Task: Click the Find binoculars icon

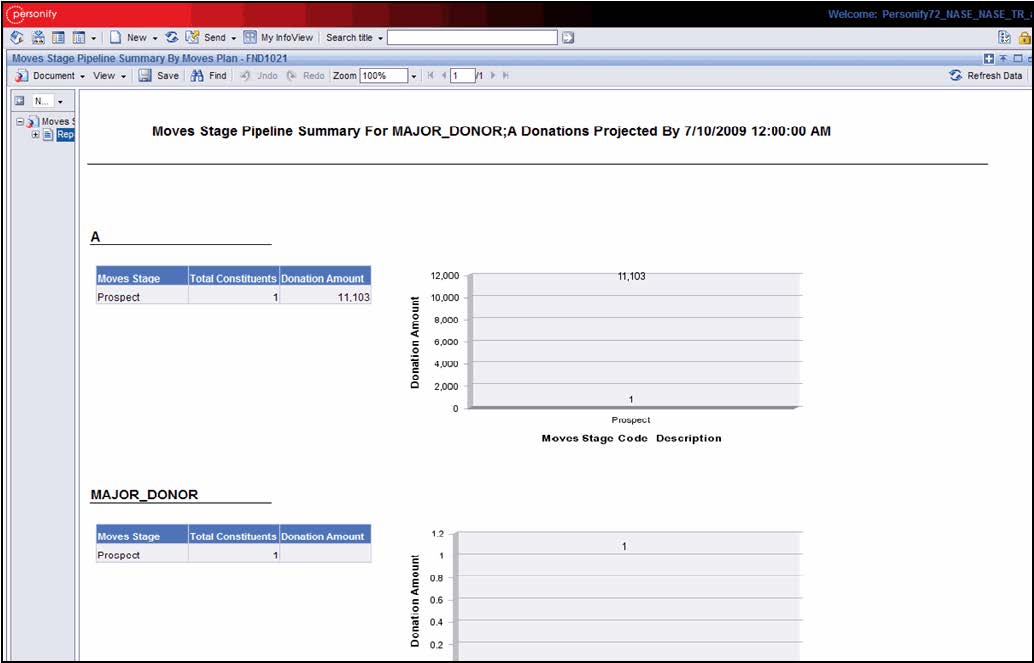Action: click(197, 76)
